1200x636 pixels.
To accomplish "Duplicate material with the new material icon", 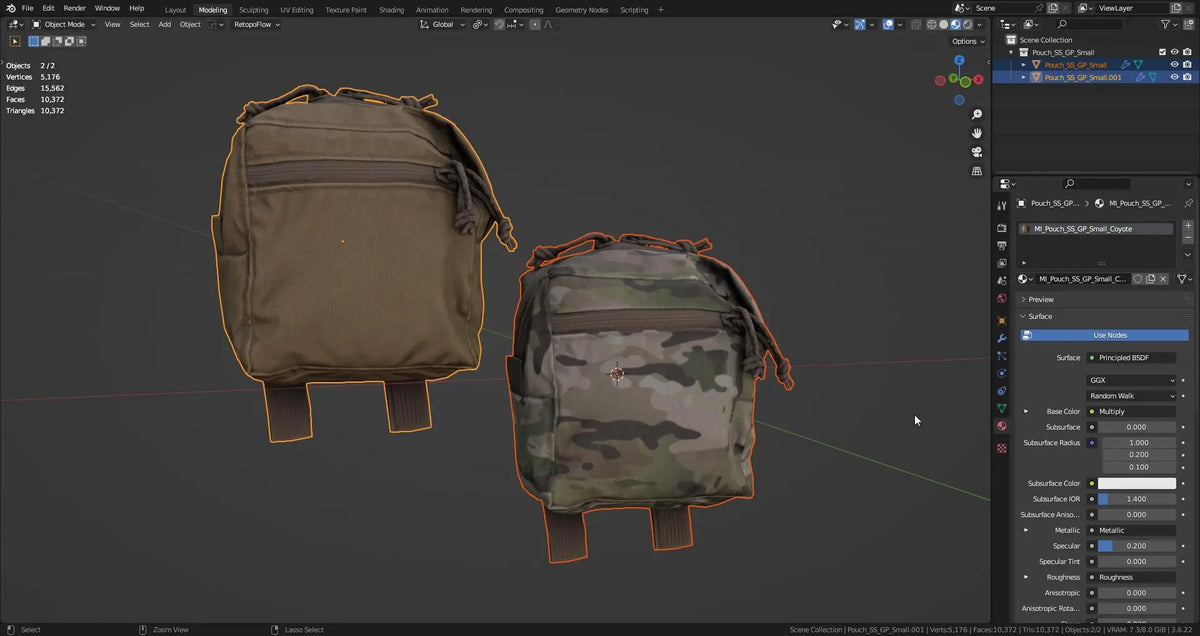I will [1150, 279].
